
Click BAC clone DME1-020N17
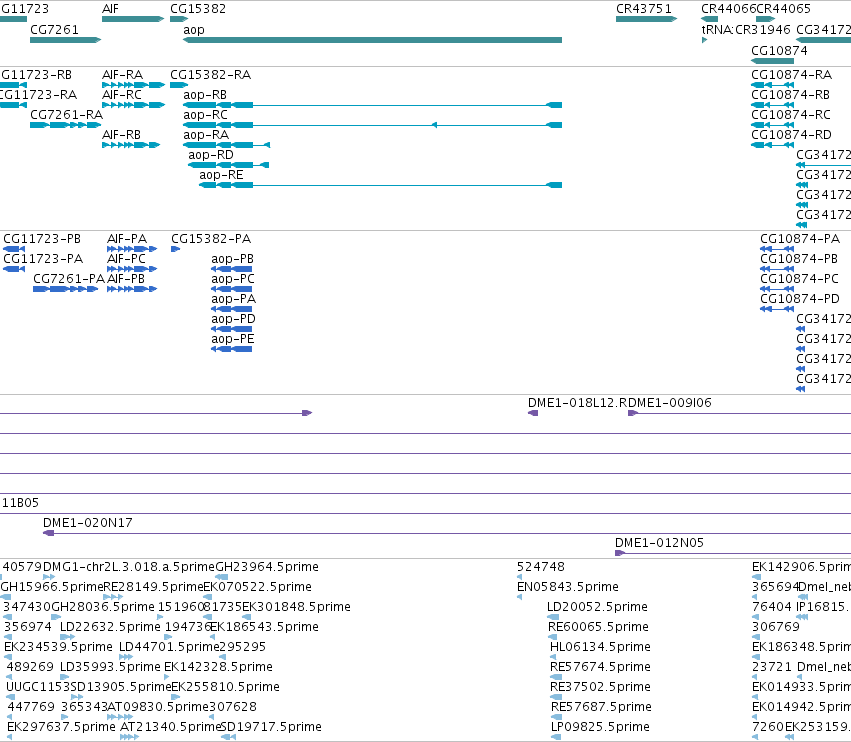tap(447, 533)
